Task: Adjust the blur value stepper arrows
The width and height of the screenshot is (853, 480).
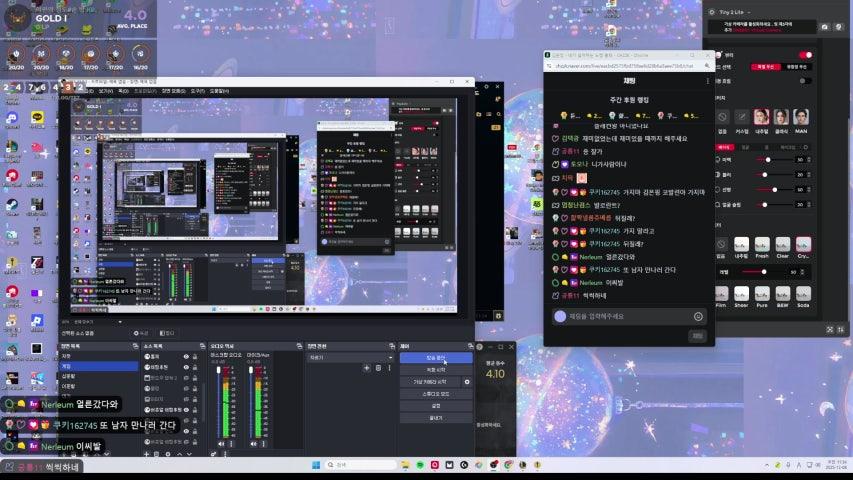Action: pos(809,175)
